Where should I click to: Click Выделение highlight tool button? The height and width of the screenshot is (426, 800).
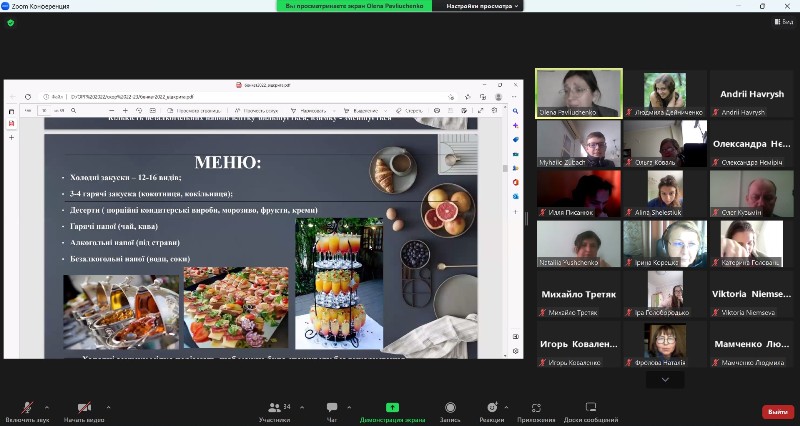point(361,110)
